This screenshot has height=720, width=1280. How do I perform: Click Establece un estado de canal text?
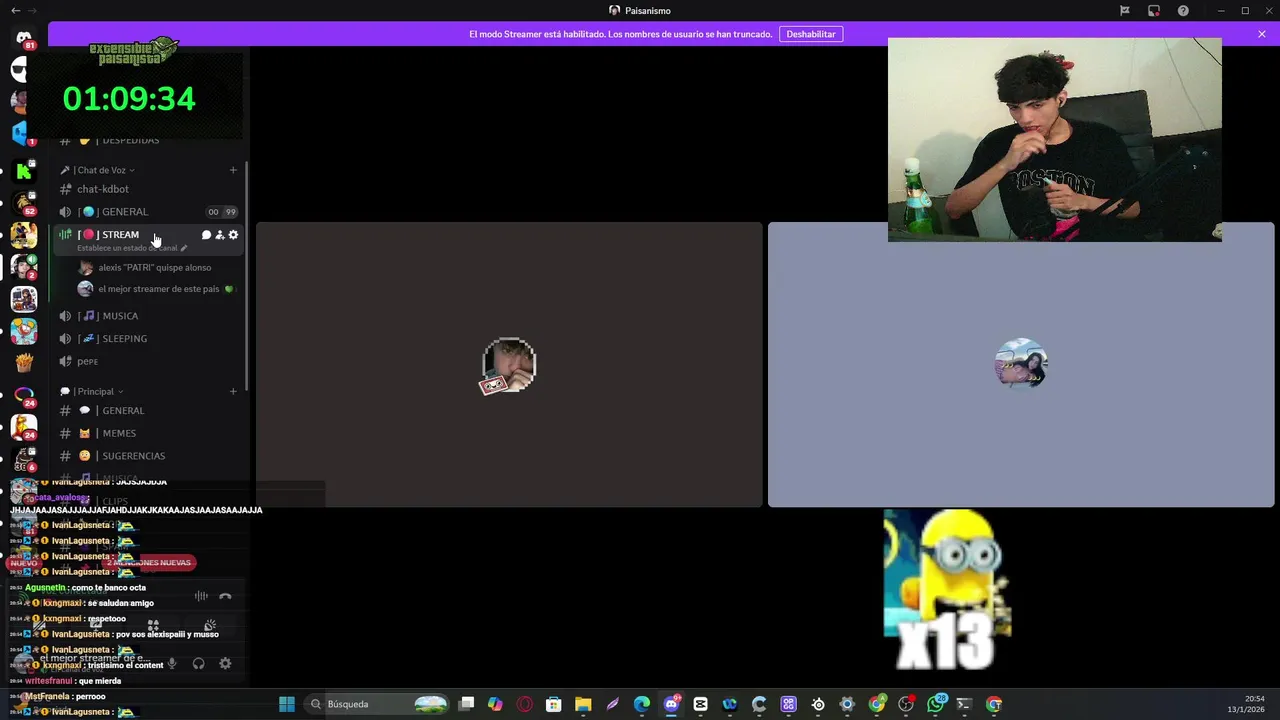click(x=127, y=248)
